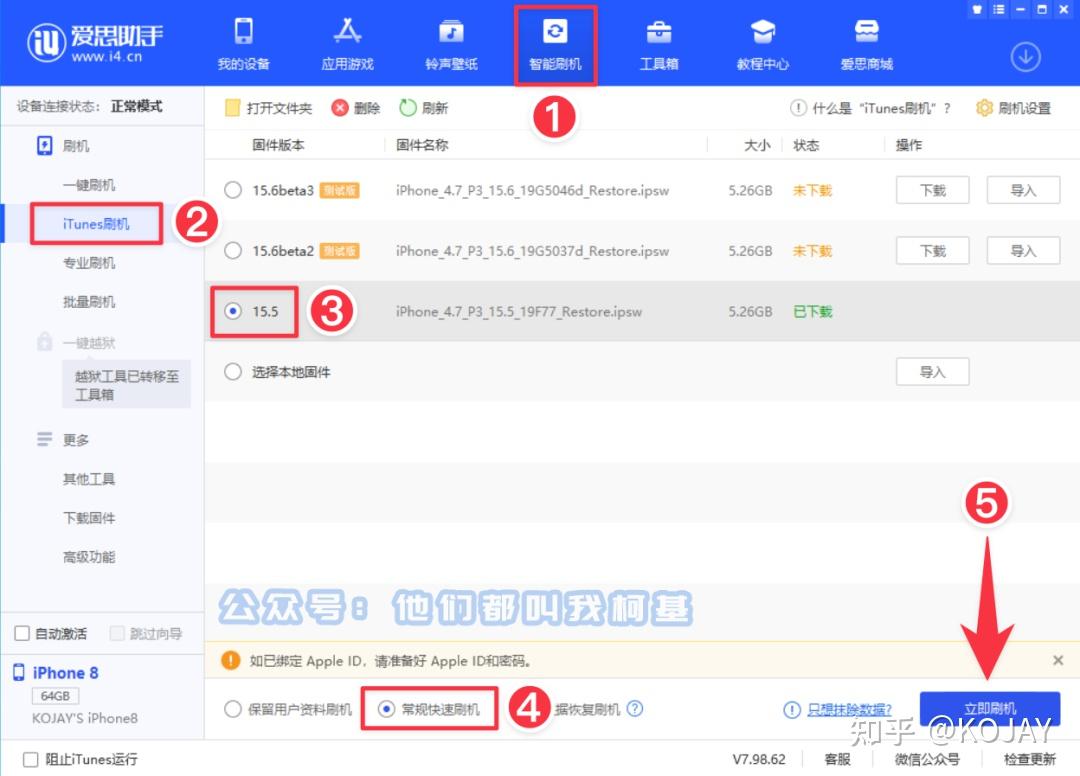Click 检查更新 in the status bar
The width and height of the screenshot is (1080, 776).
(1030, 759)
